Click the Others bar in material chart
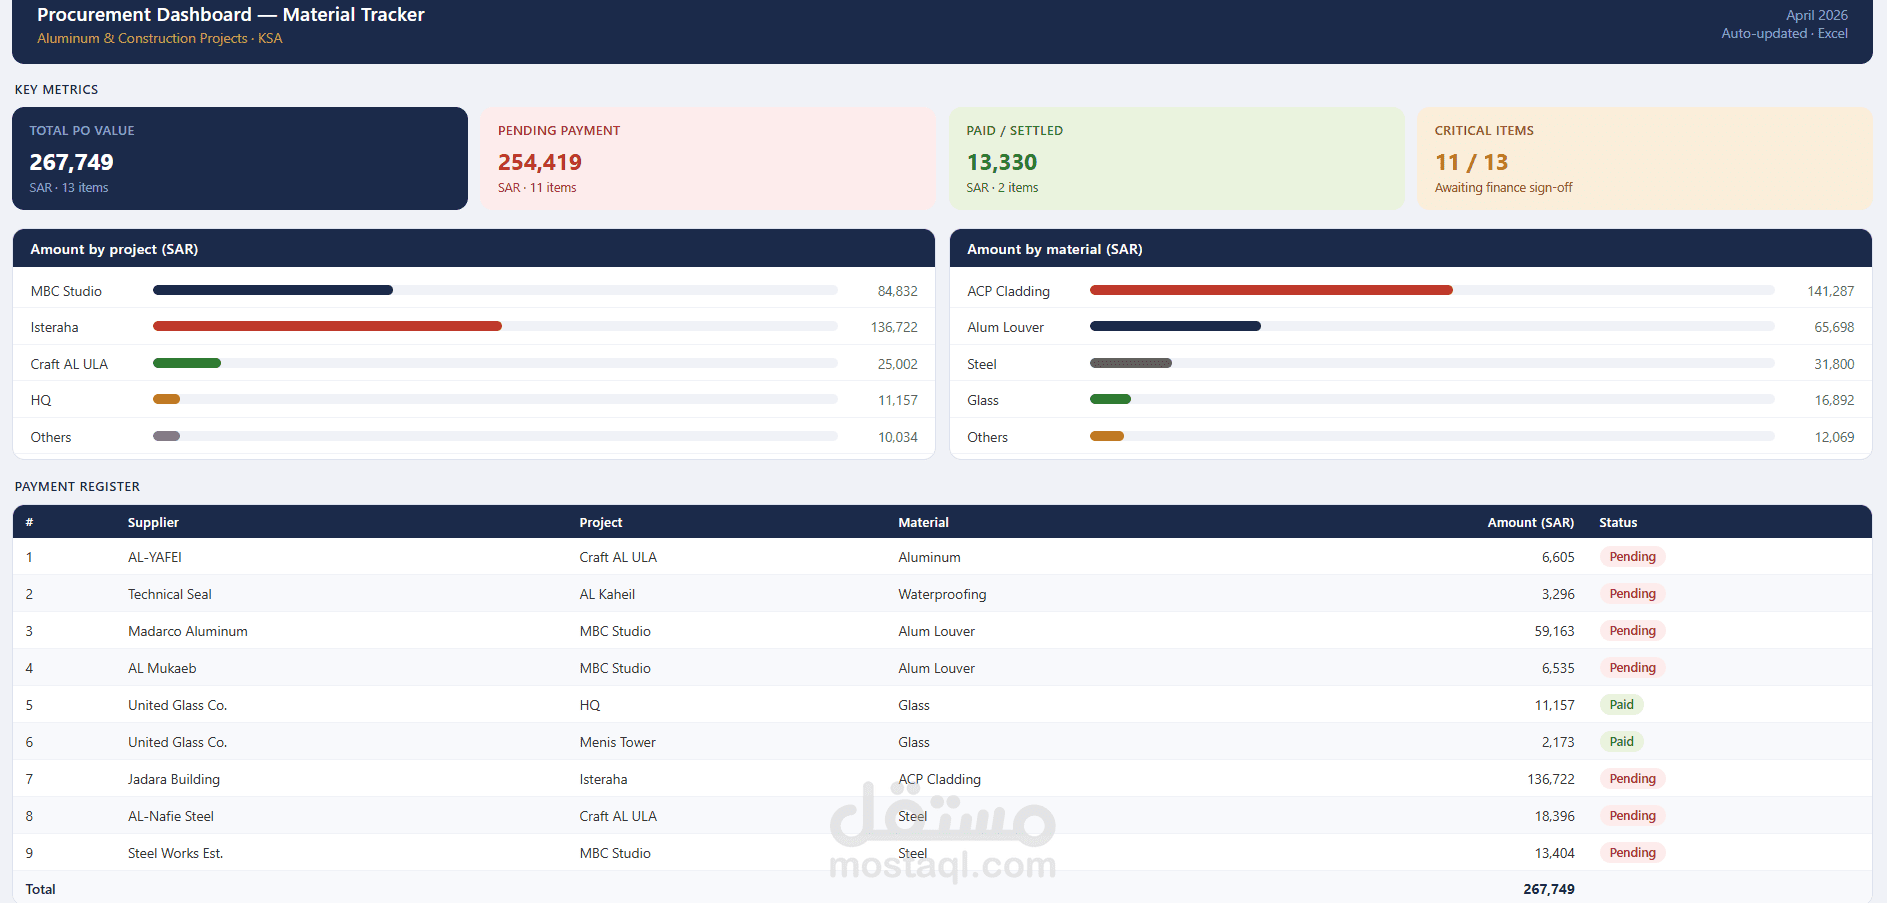1887x903 pixels. coord(1108,435)
